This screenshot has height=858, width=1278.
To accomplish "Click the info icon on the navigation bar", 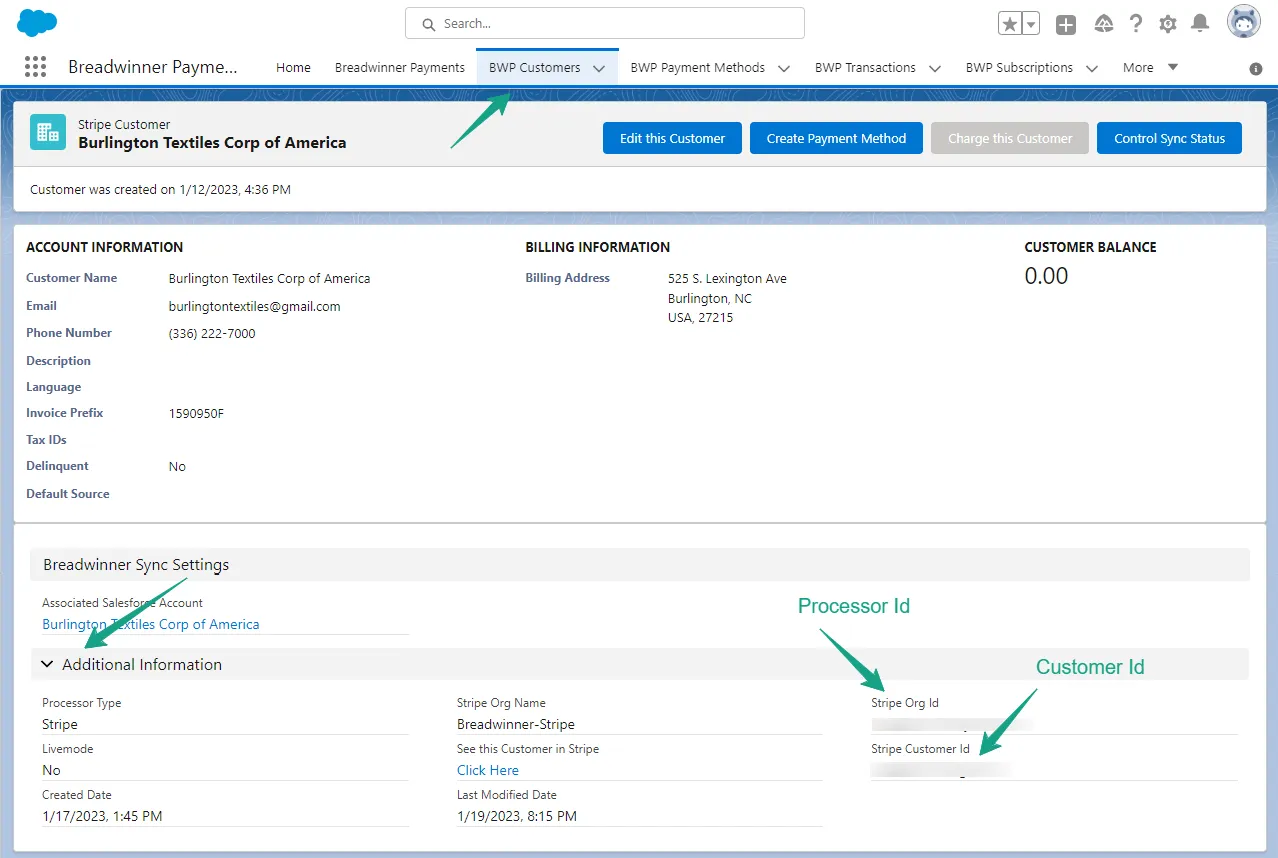I will point(1256,69).
